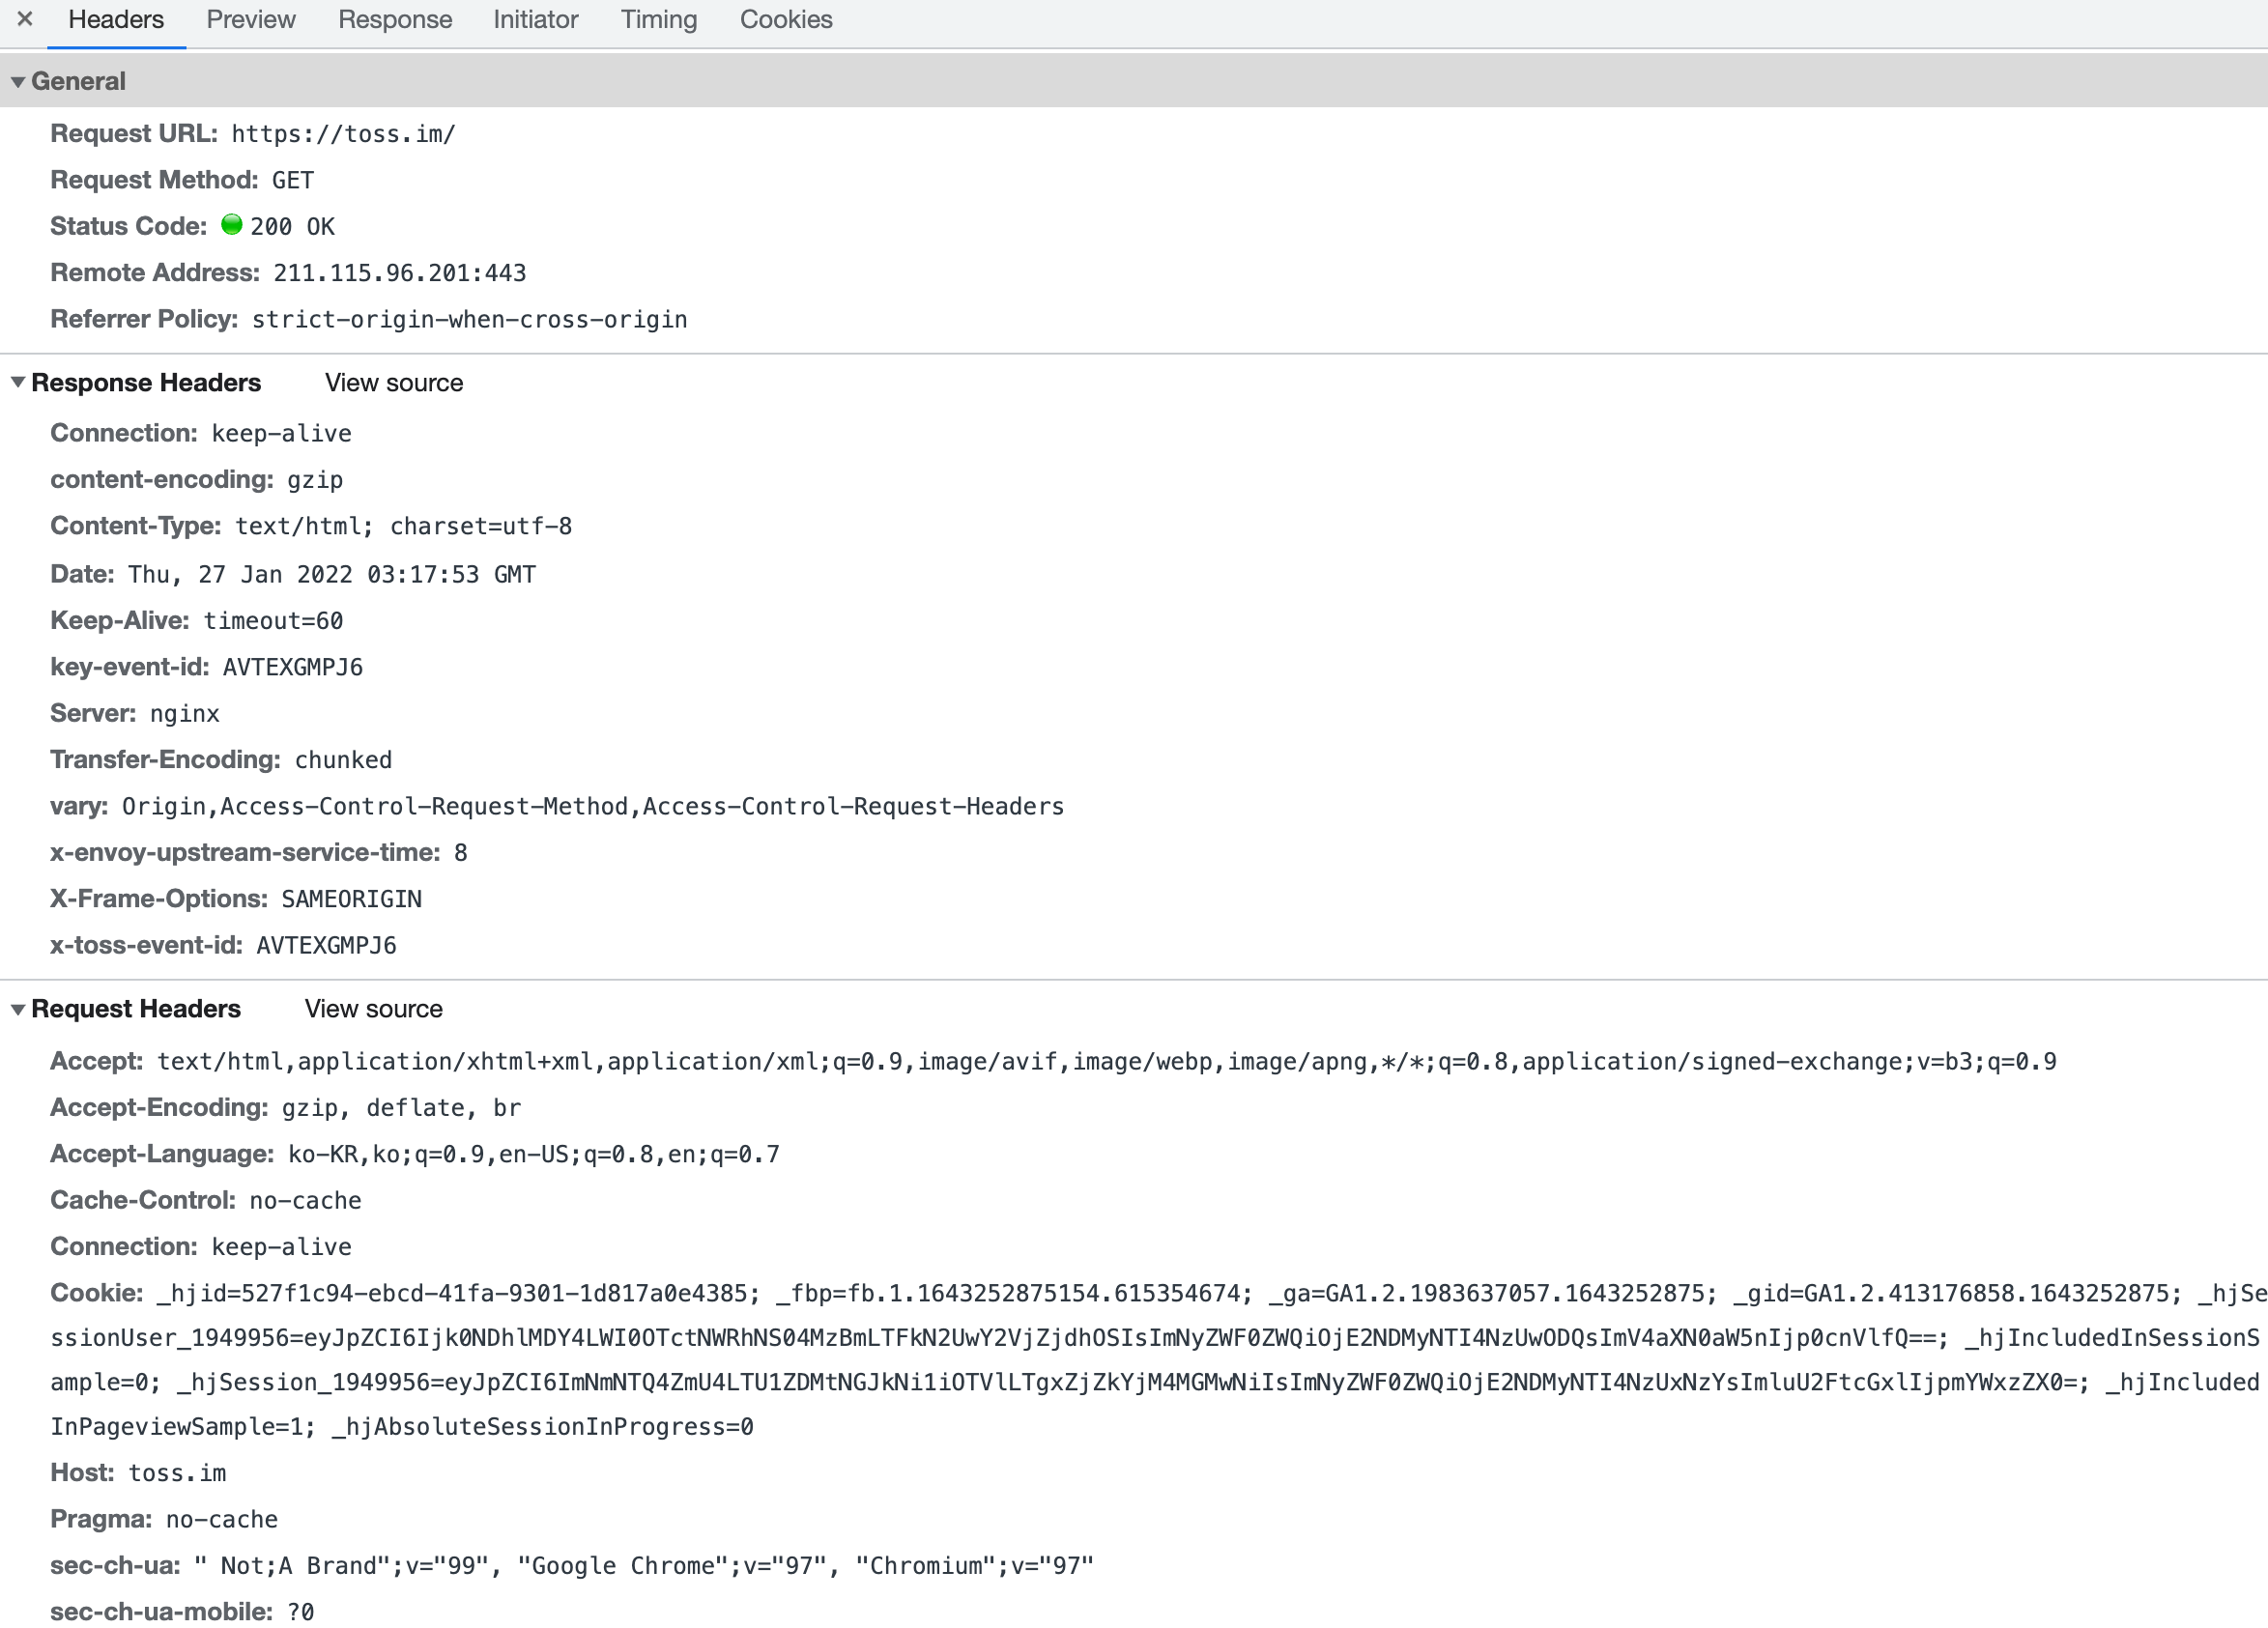Viewport: 2268px width, 1628px height.
Task: Click the sec-ch-ua header value
Action: 644,1566
